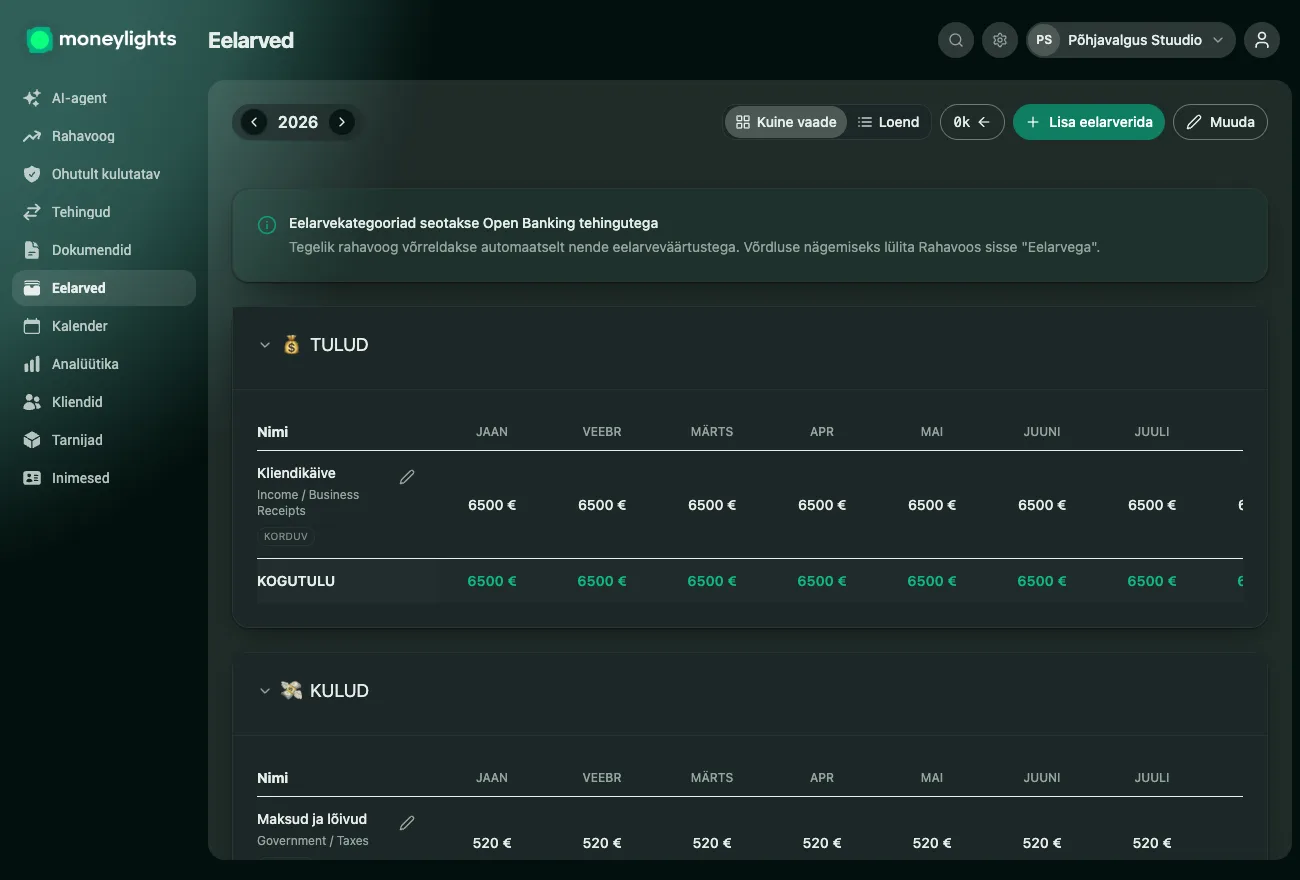Open settings gear icon

click(1000, 40)
